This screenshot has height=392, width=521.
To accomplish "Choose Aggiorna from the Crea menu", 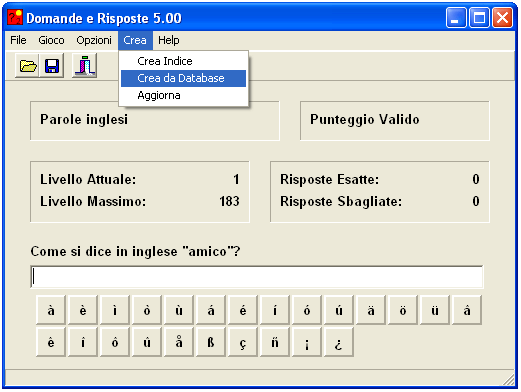I will pos(183,95).
